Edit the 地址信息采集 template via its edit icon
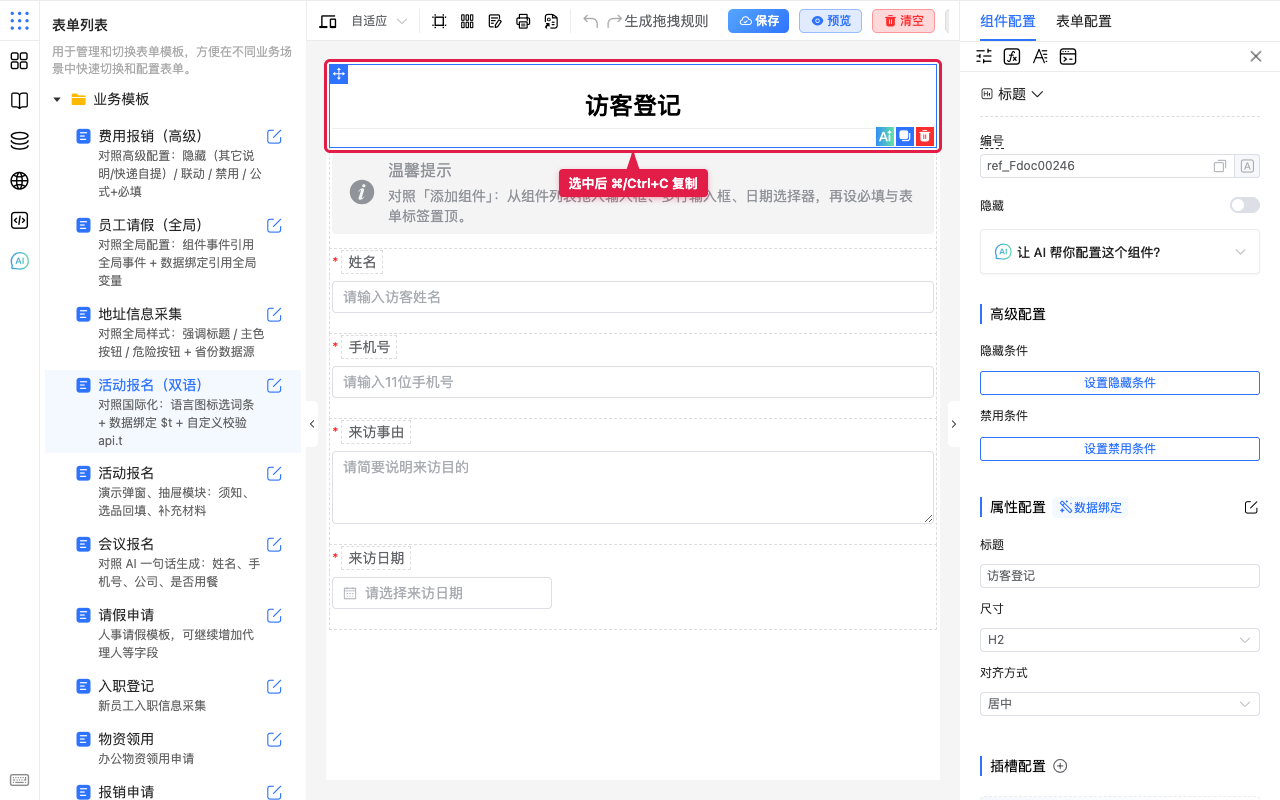 click(274, 315)
